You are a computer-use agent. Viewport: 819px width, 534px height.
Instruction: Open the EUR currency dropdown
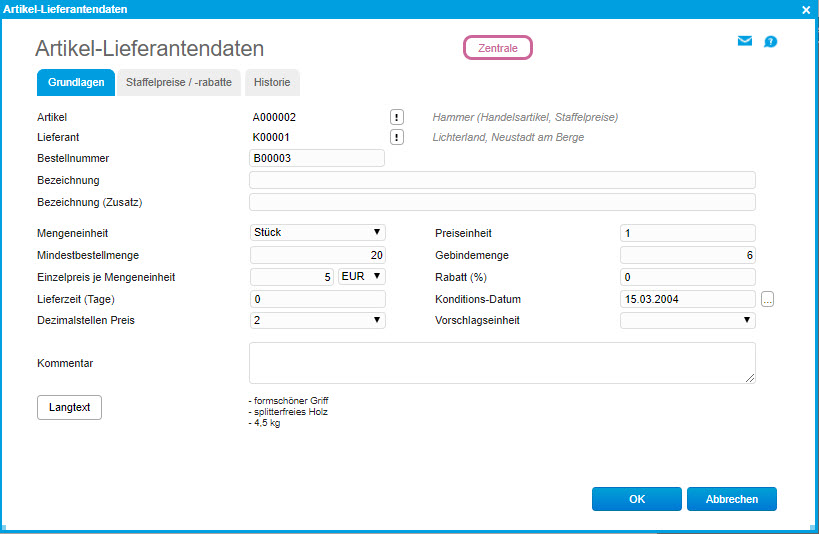[x=361, y=277]
